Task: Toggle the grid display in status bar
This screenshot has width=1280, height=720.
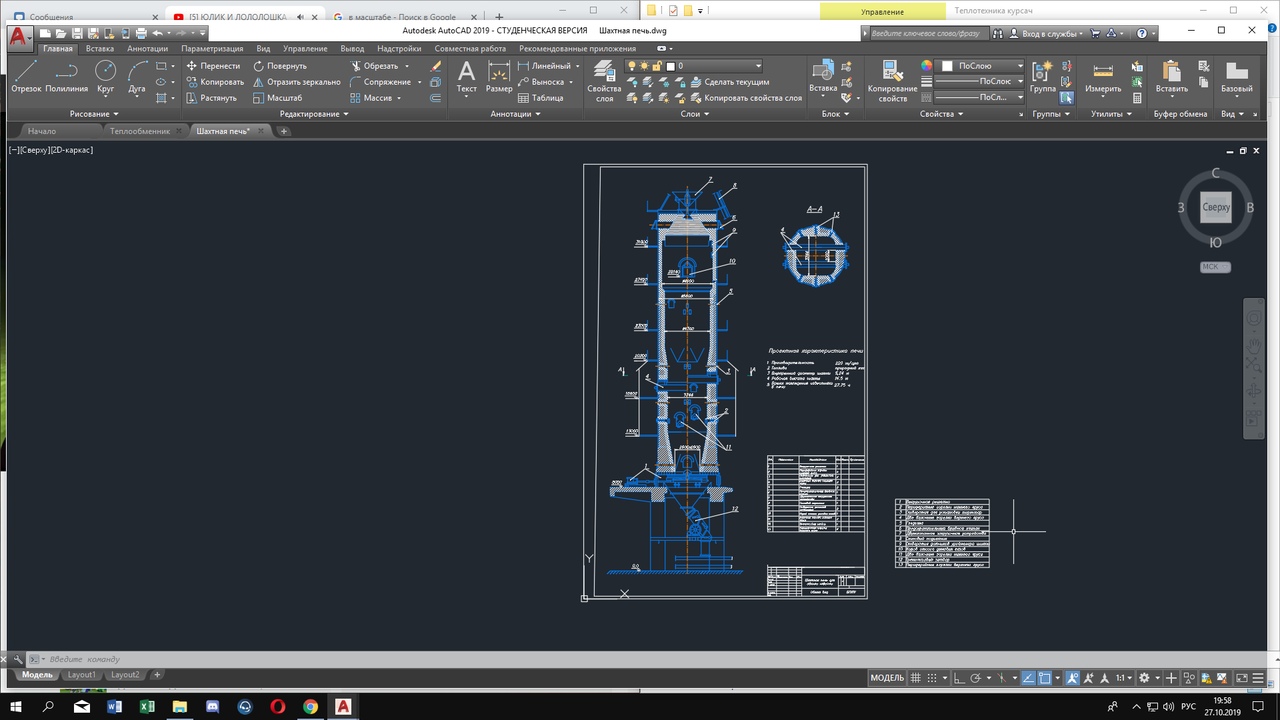Action: click(915, 678)
